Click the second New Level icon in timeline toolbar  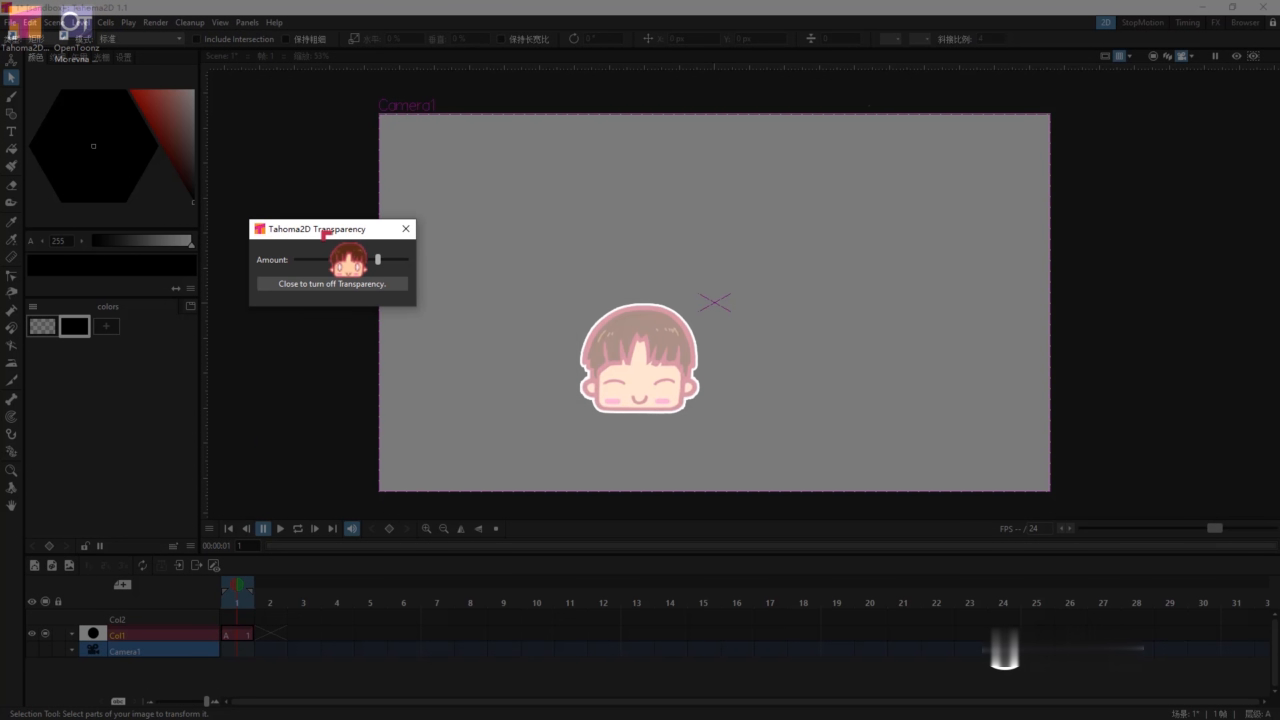pyautogui.click(x=52, y=566)
